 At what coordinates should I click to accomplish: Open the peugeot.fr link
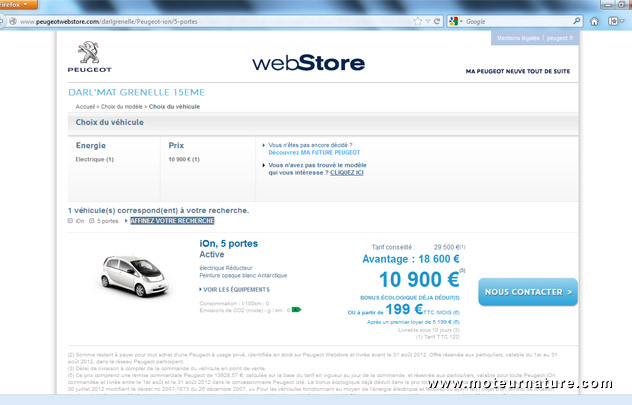coord(559,38)
